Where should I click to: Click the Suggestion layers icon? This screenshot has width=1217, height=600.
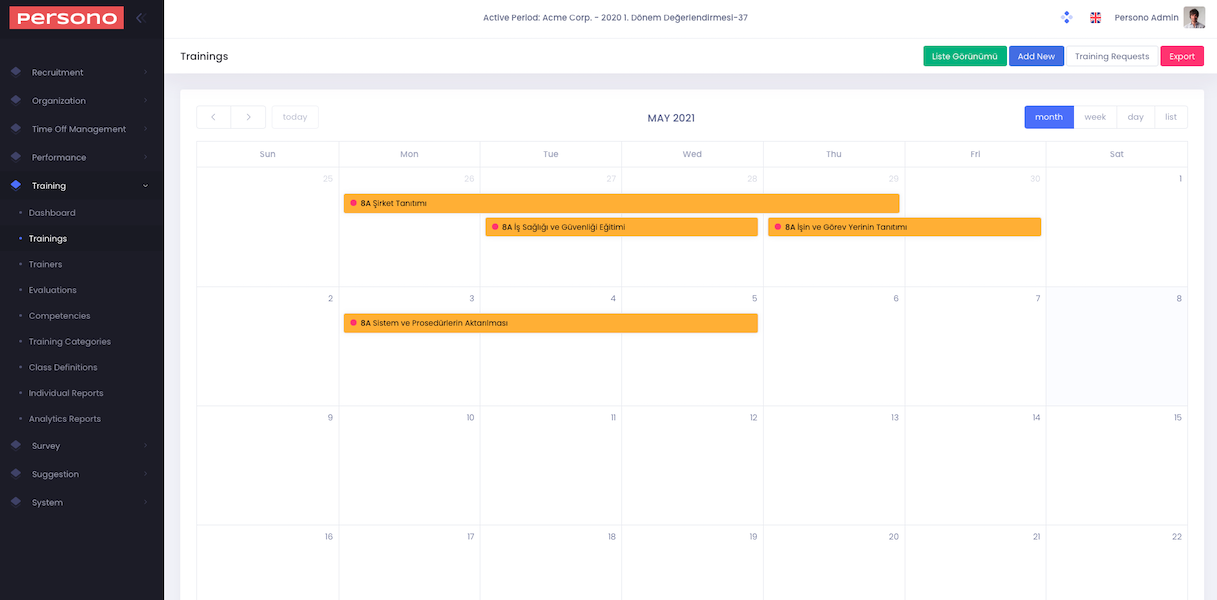tap(15, 474)
